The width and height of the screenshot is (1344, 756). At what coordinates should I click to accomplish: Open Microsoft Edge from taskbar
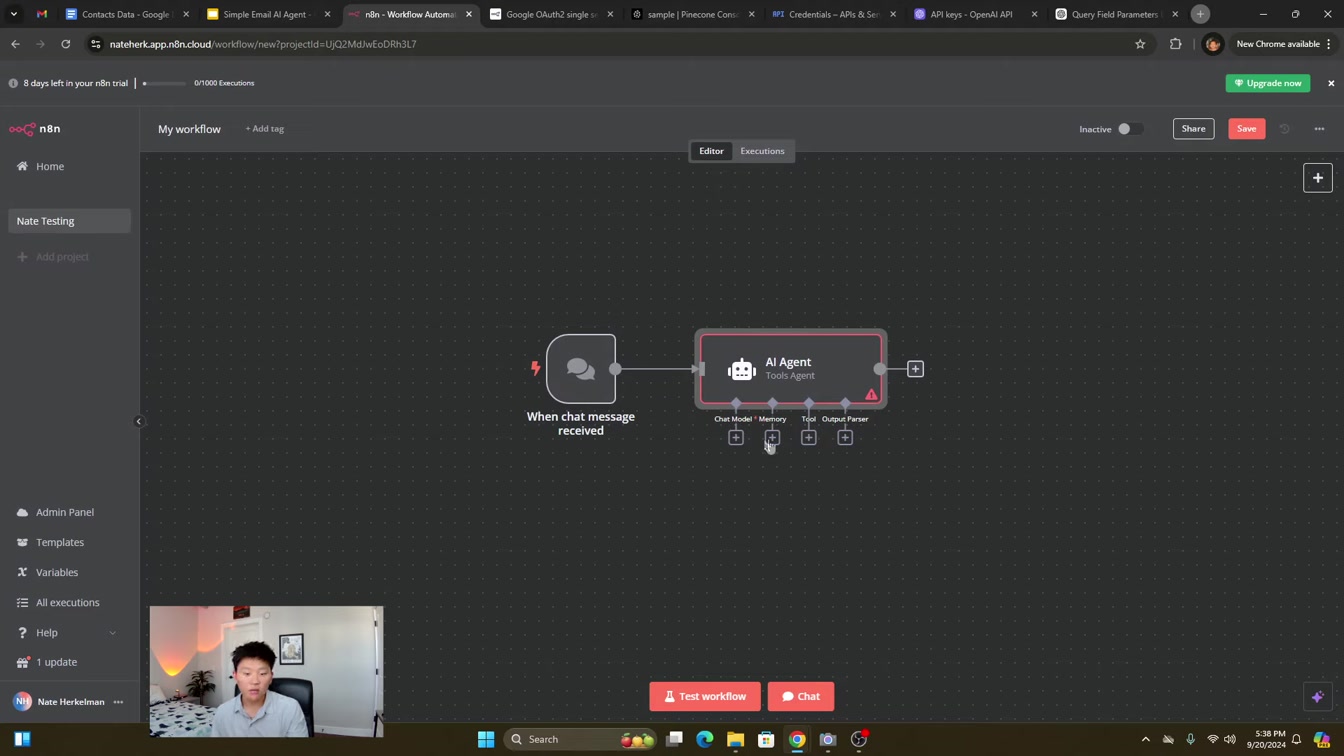705,740
